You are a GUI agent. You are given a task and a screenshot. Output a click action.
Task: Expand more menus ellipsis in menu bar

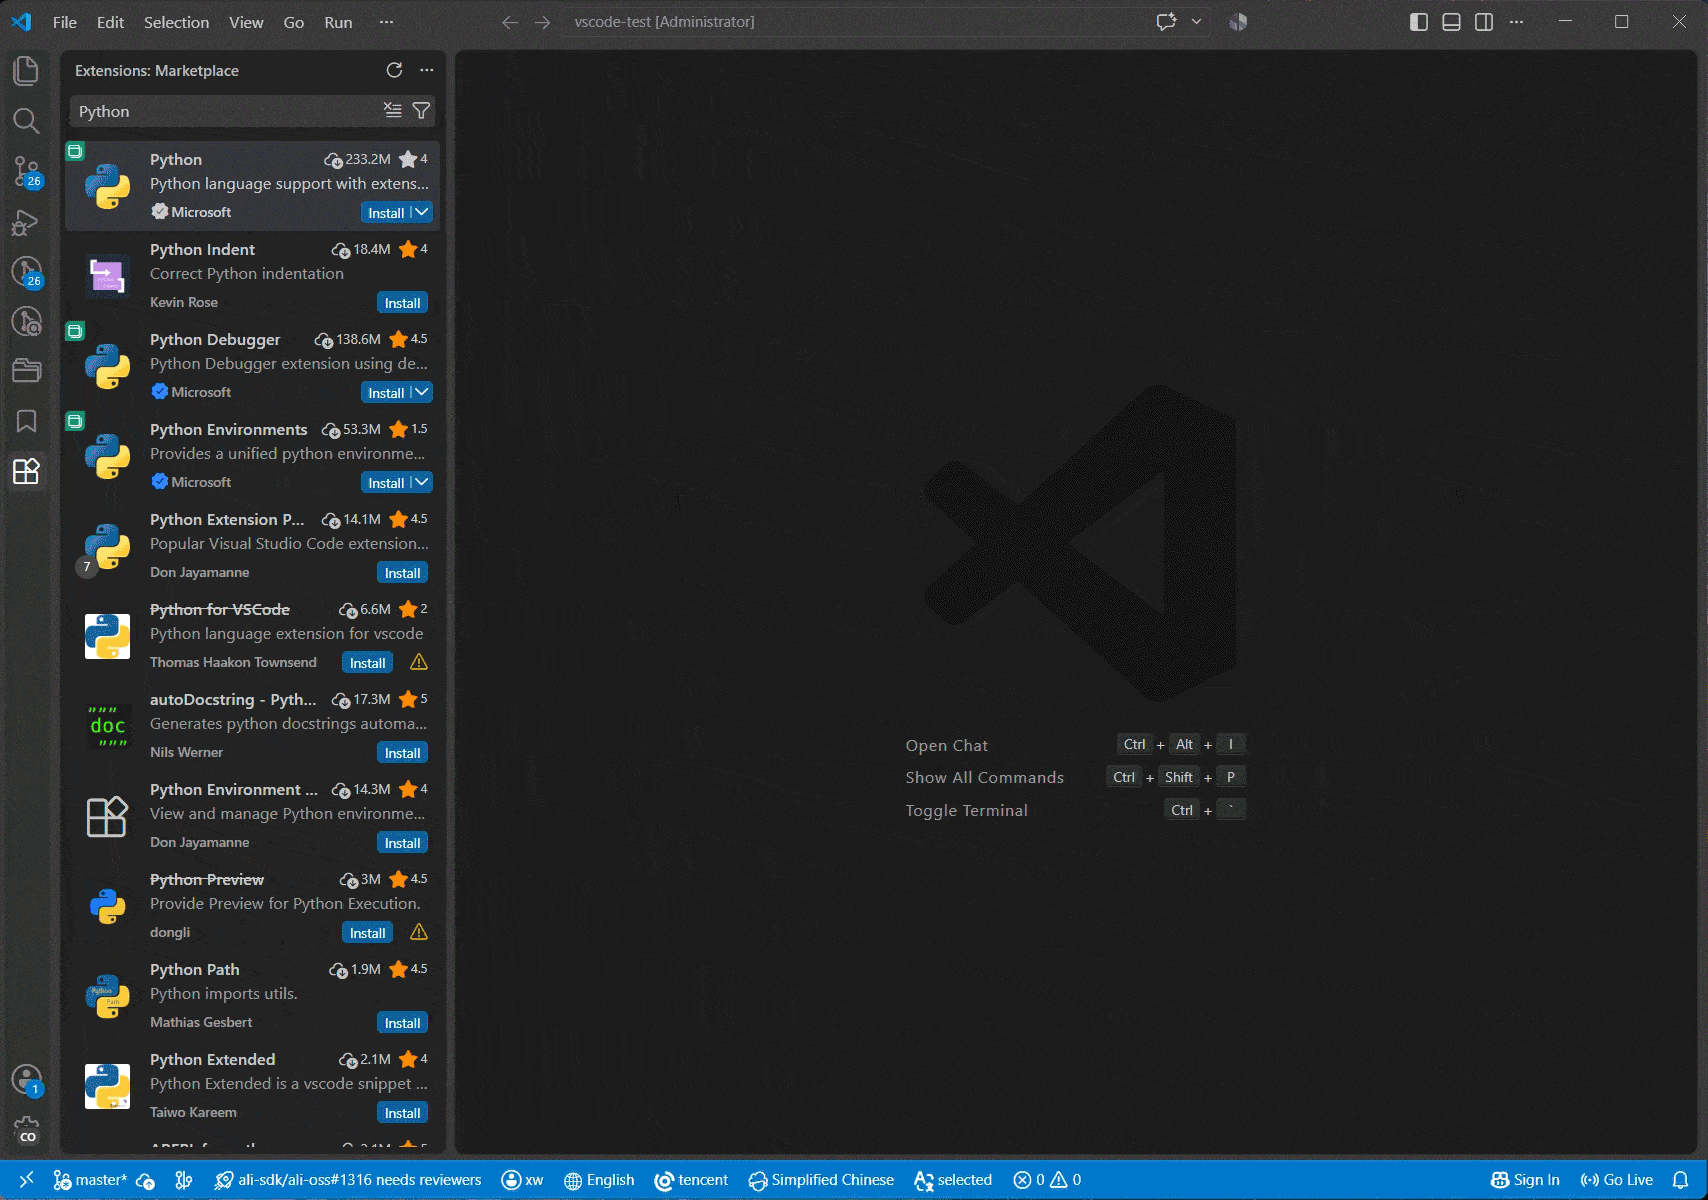[386, 22]
